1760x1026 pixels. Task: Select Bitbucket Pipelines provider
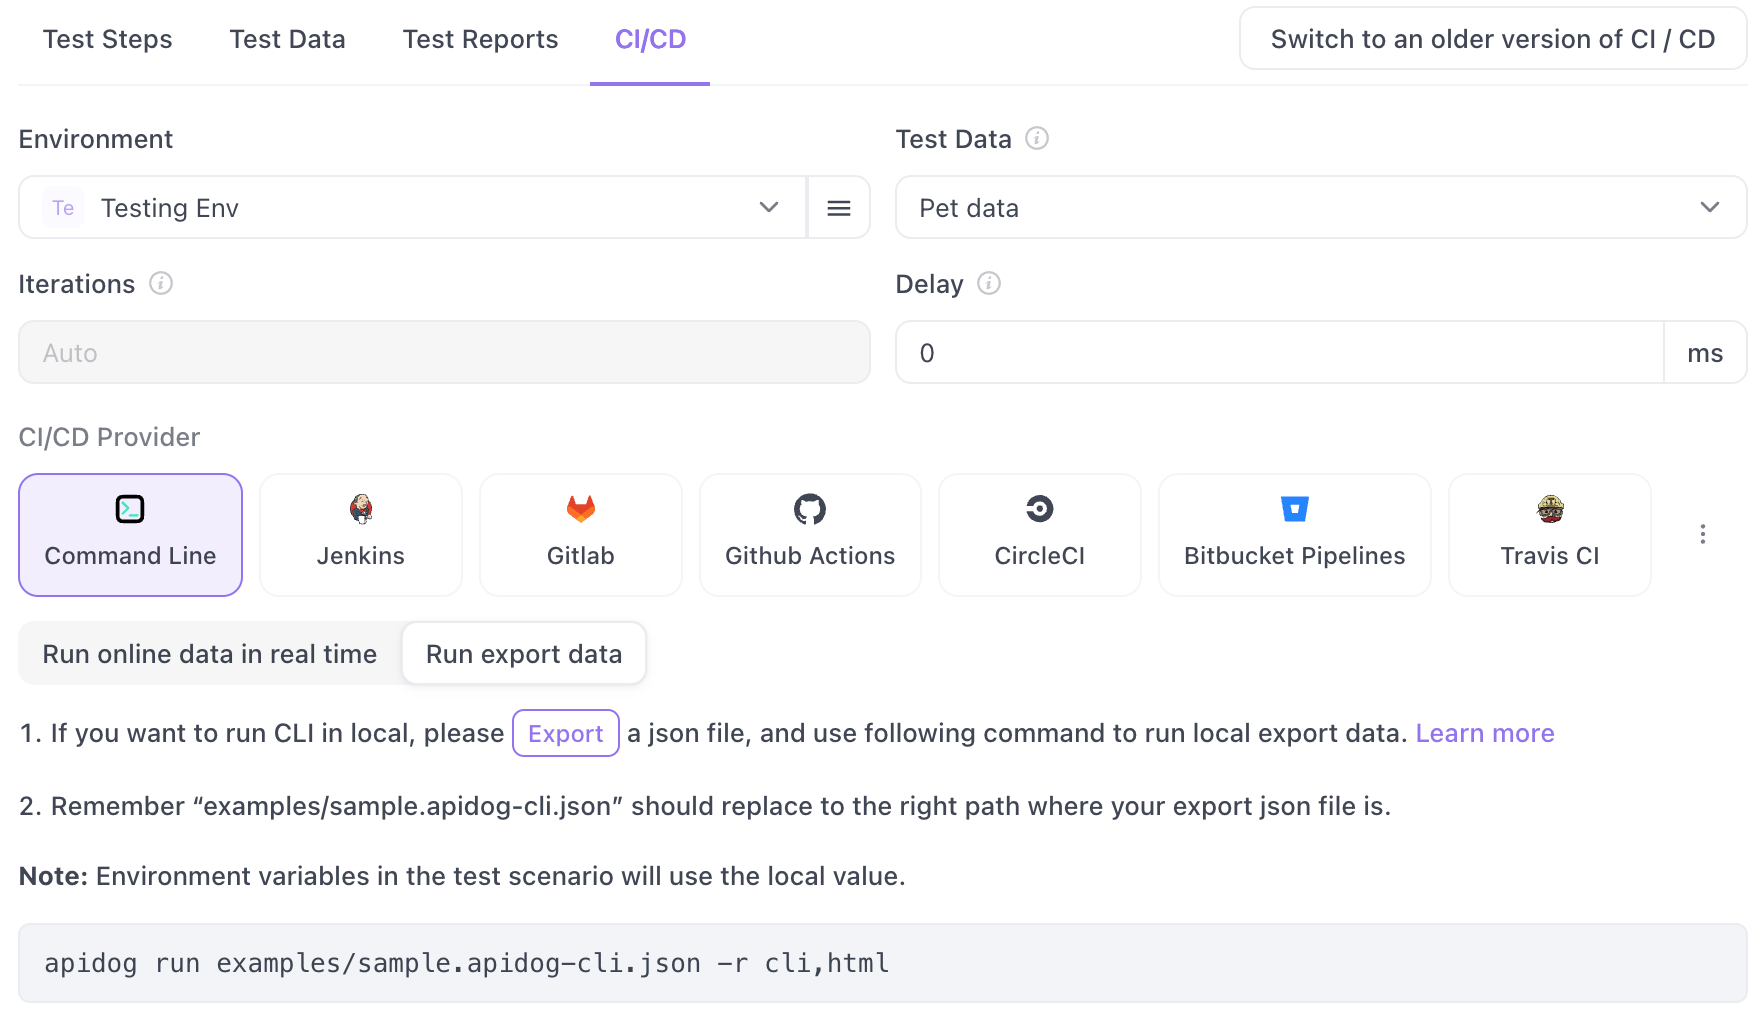[1295, 535]
